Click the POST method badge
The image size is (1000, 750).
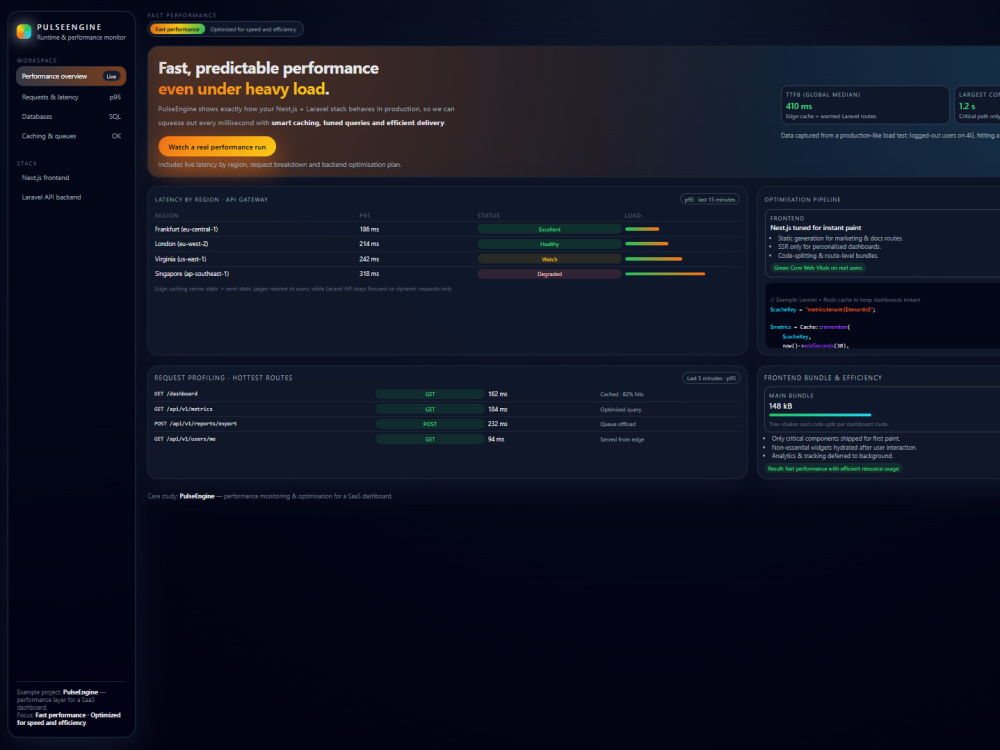430,424
